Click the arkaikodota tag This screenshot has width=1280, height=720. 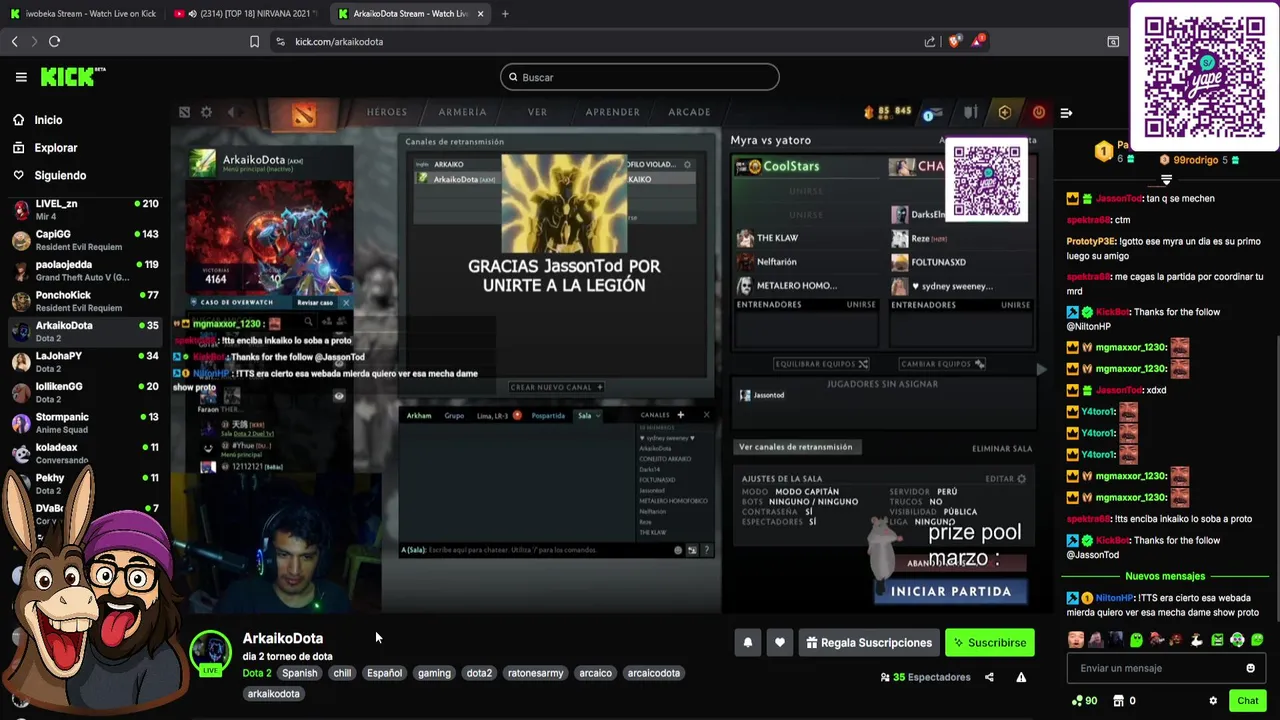(273, 694)
